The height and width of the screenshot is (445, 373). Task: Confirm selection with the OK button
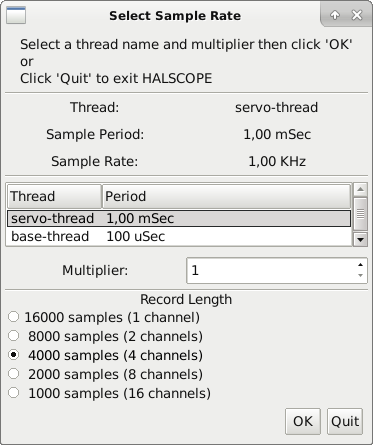[x=303, y=421]
